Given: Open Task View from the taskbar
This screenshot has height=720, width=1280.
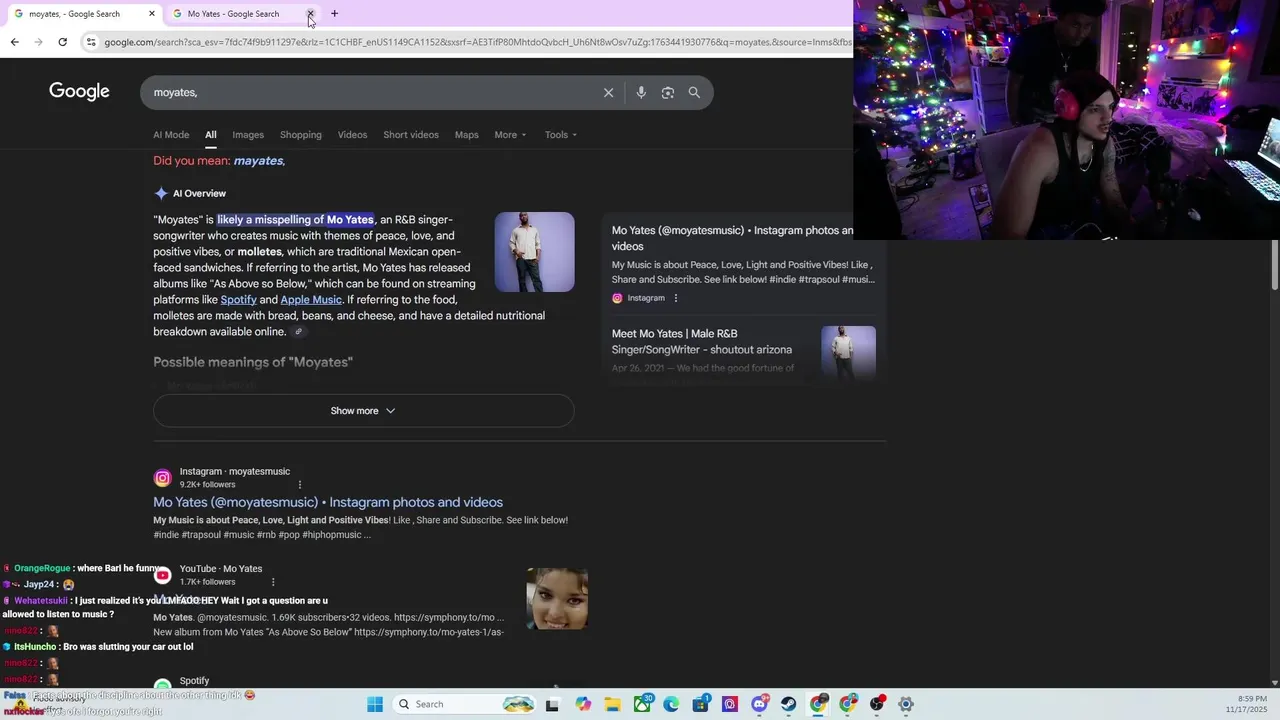Looking at the screenshot, I should 552,704.
